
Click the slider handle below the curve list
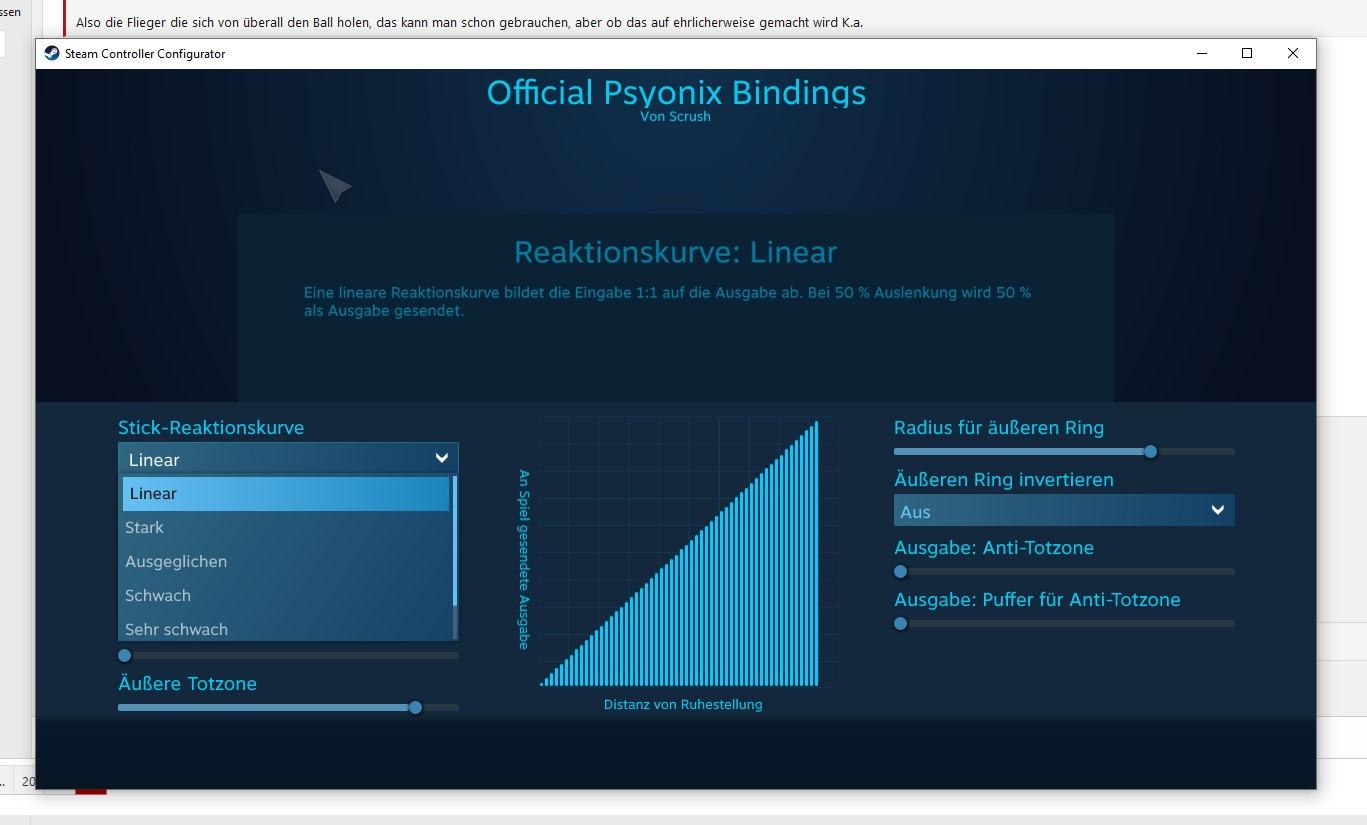(x=125, y=655)
